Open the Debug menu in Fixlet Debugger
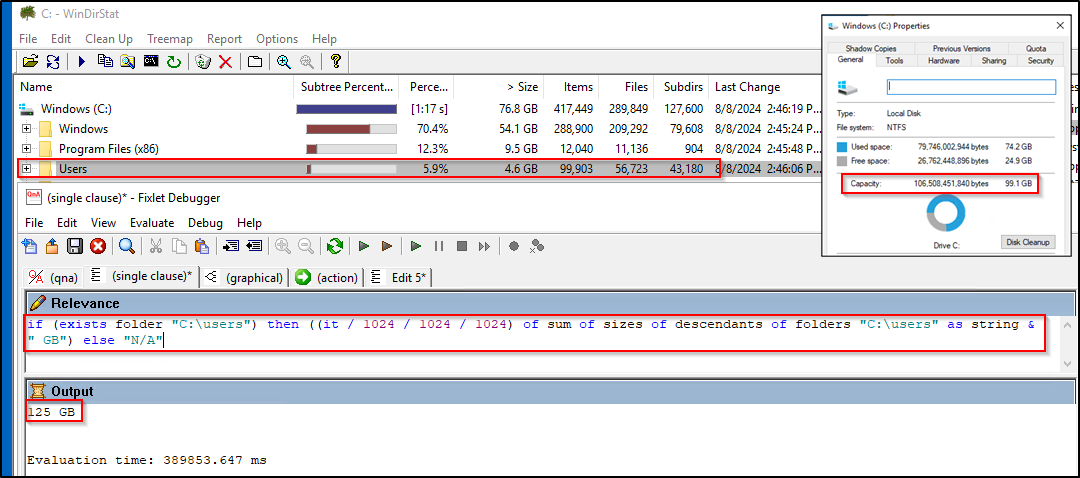The image size is (1080, 478). coord(205,223)
